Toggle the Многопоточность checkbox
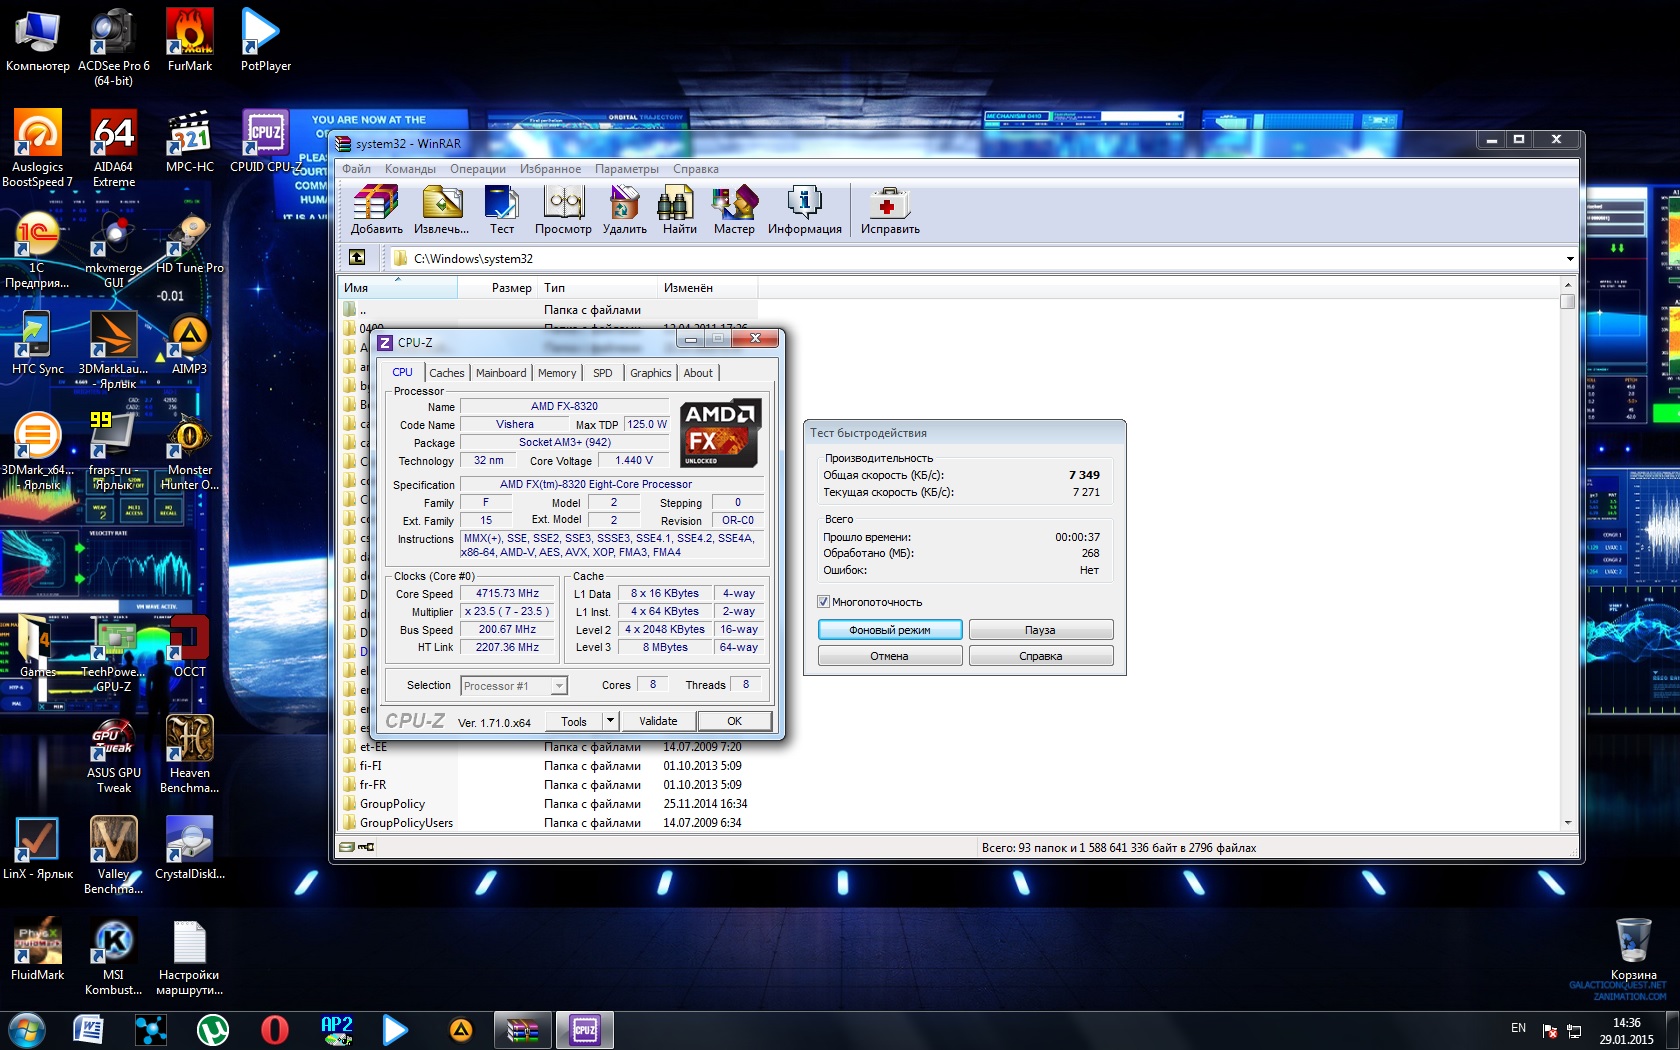This screenshot has width=1680, height=1050. [x=824, y=602]
